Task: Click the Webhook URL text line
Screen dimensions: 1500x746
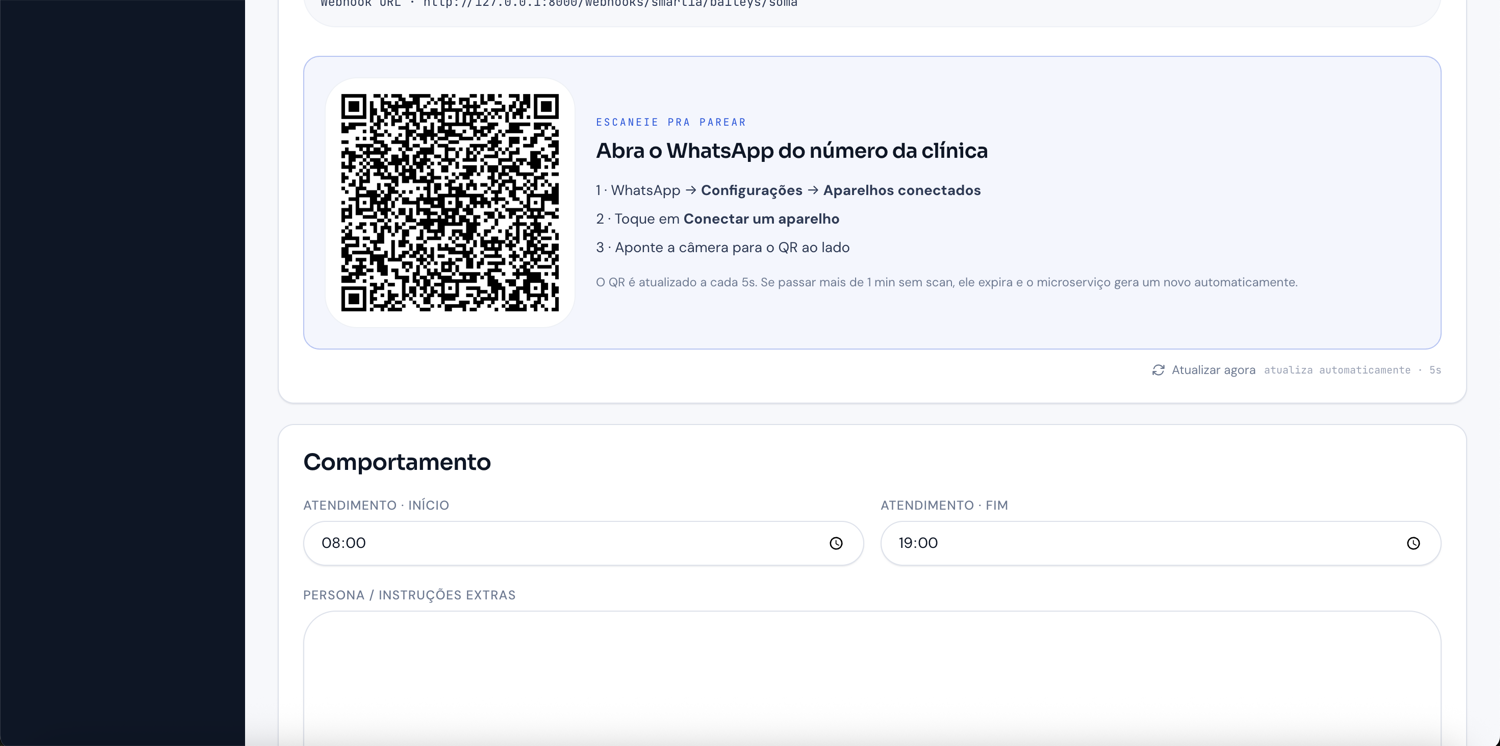Action: pos(559,4)
